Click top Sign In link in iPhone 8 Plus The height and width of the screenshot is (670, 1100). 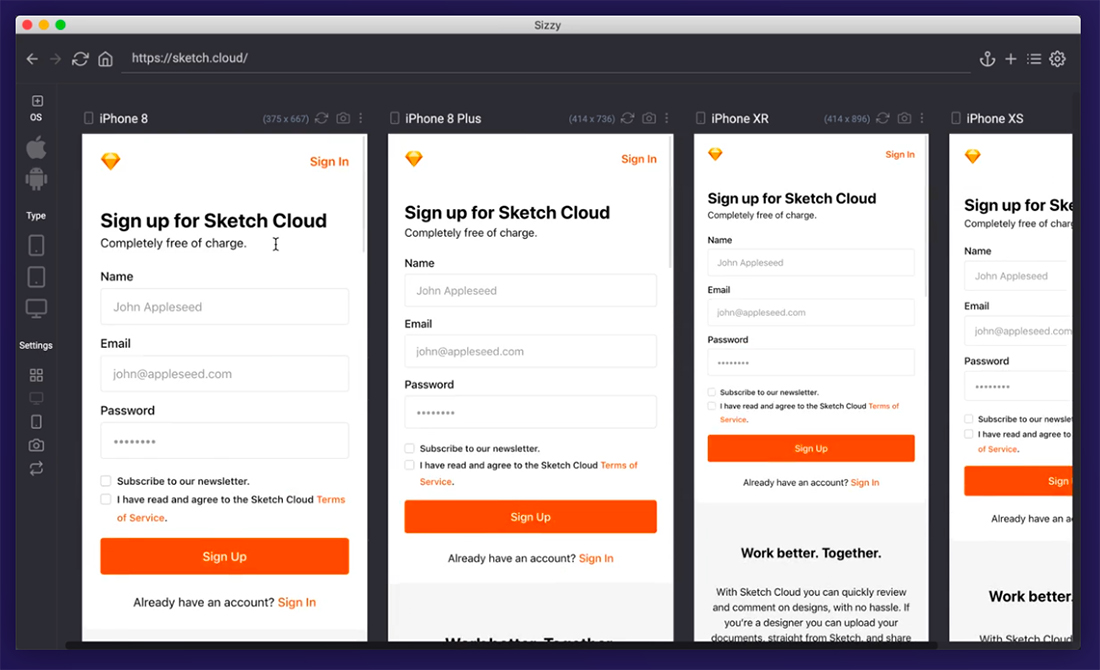pos(638,159)
